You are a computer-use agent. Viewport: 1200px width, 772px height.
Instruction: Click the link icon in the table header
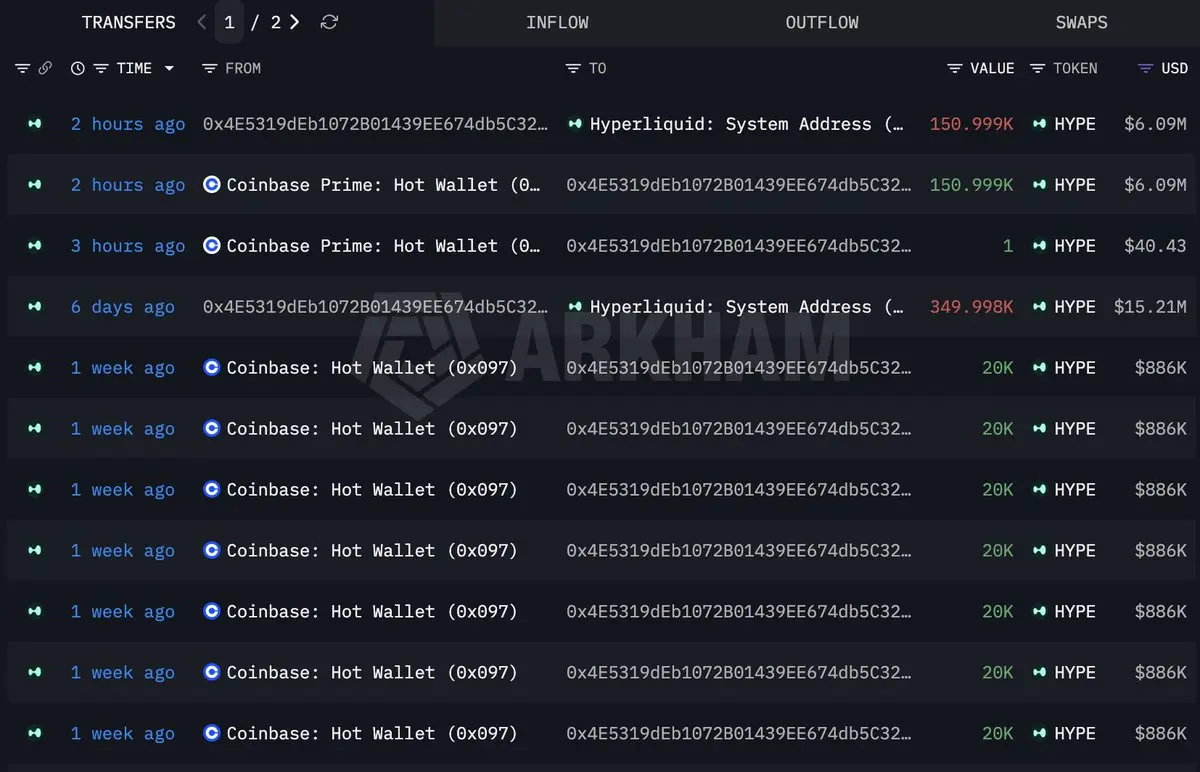tap(45, 68)
